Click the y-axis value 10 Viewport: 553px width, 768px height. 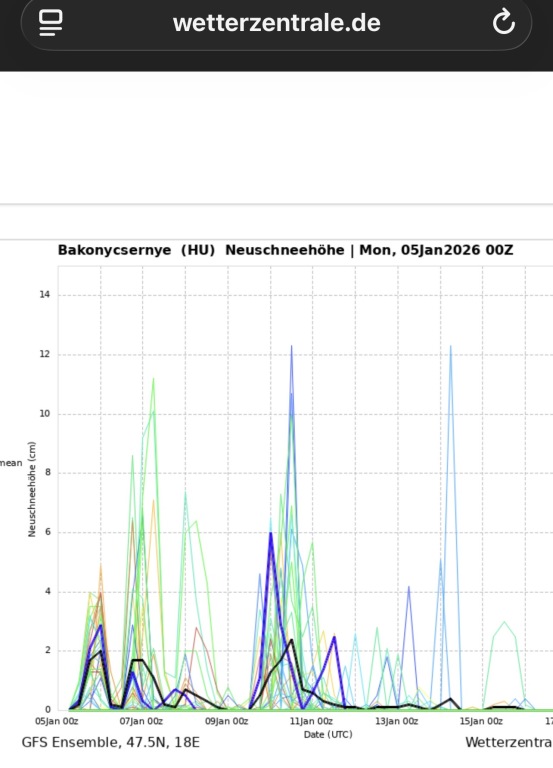point(45,413)
